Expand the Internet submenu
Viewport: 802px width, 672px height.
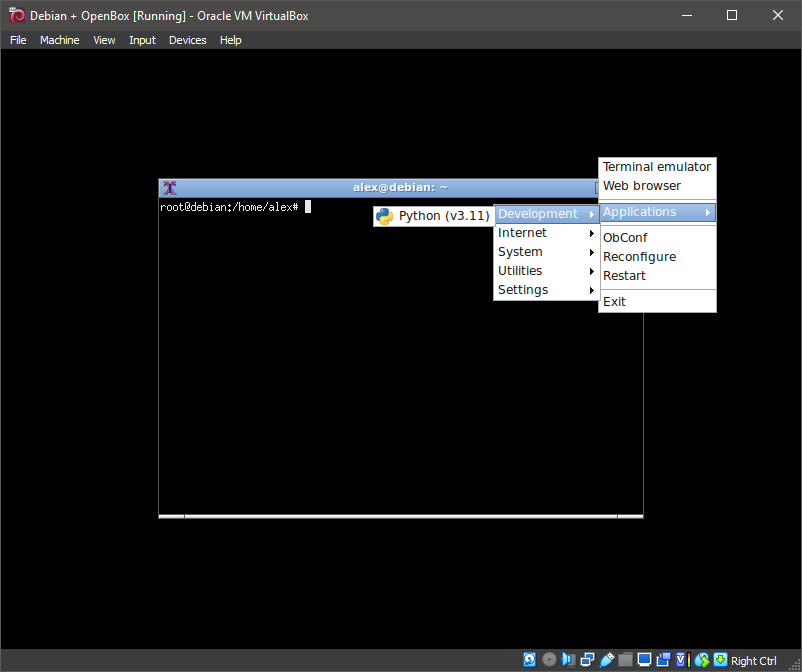[522, 232]
